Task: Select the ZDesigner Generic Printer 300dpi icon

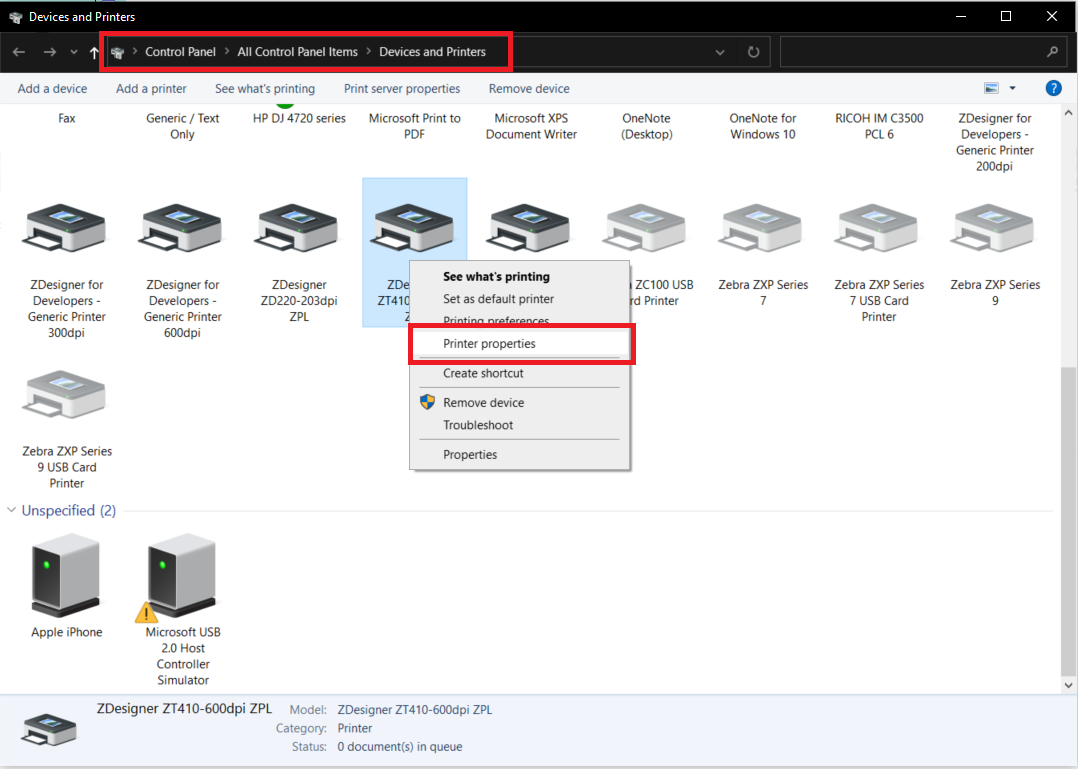Action: [x=66, y=230]
